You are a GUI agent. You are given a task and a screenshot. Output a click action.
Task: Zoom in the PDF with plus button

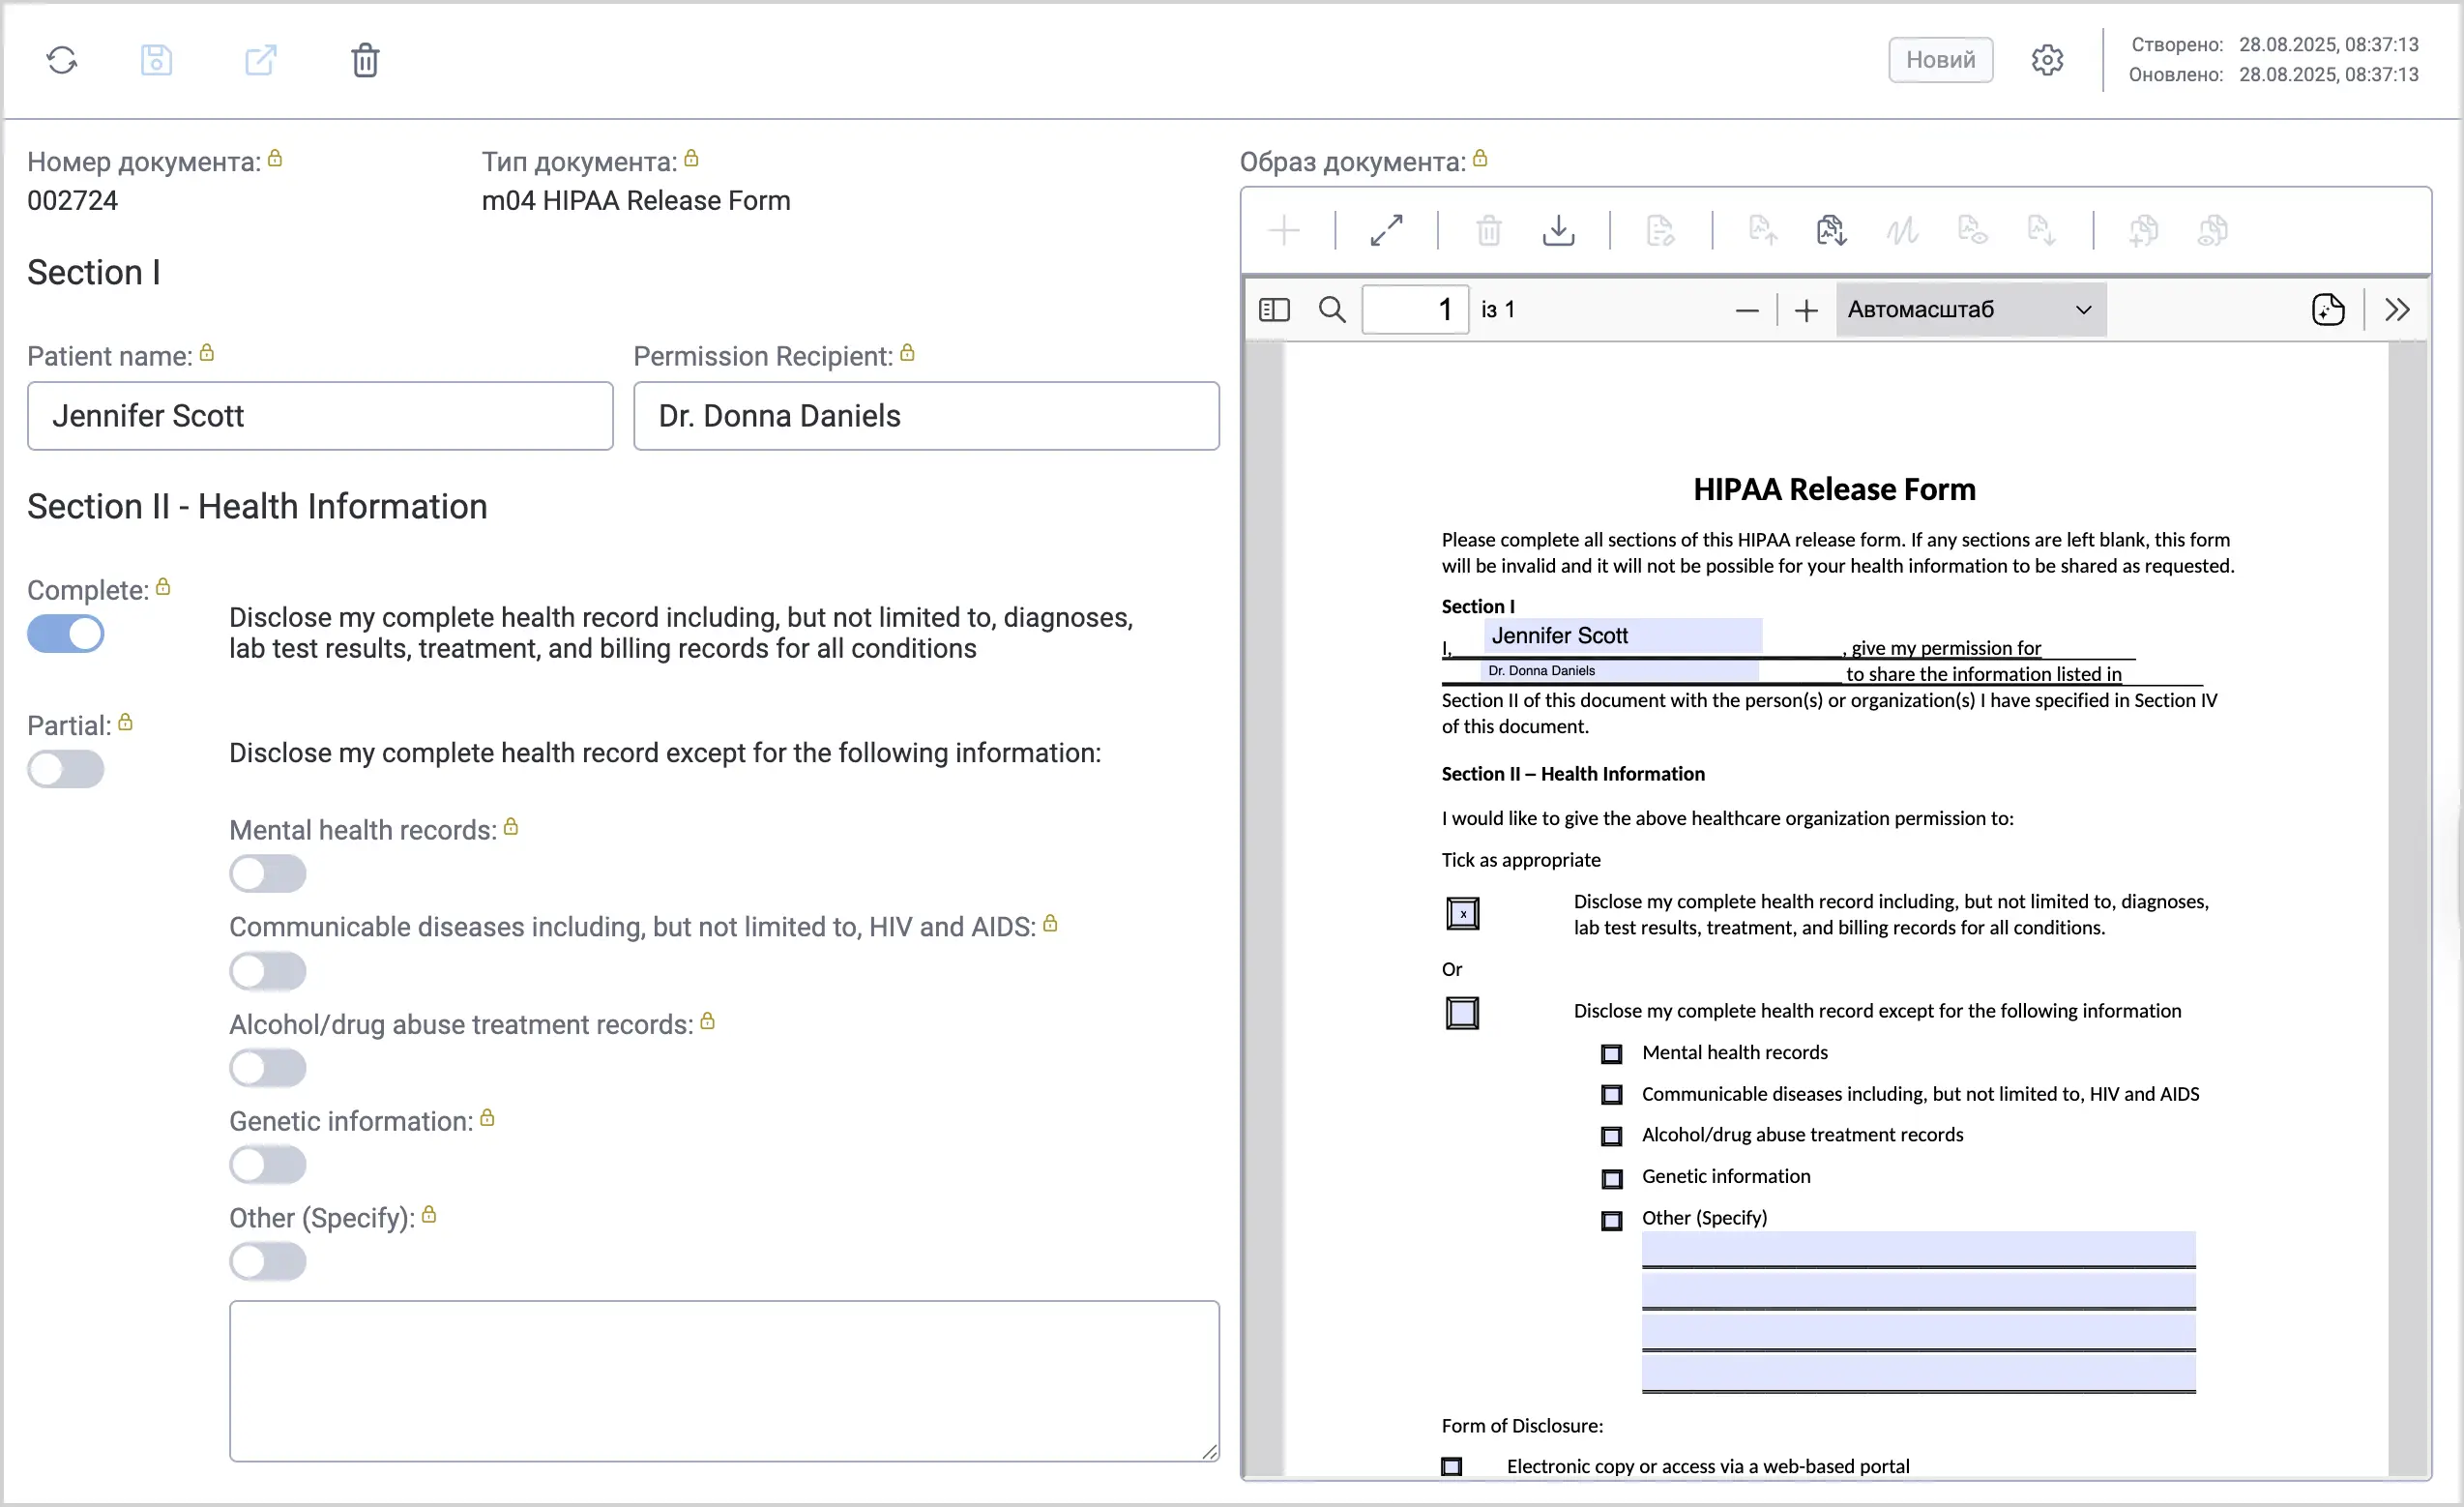click(x=1806, y=311)
